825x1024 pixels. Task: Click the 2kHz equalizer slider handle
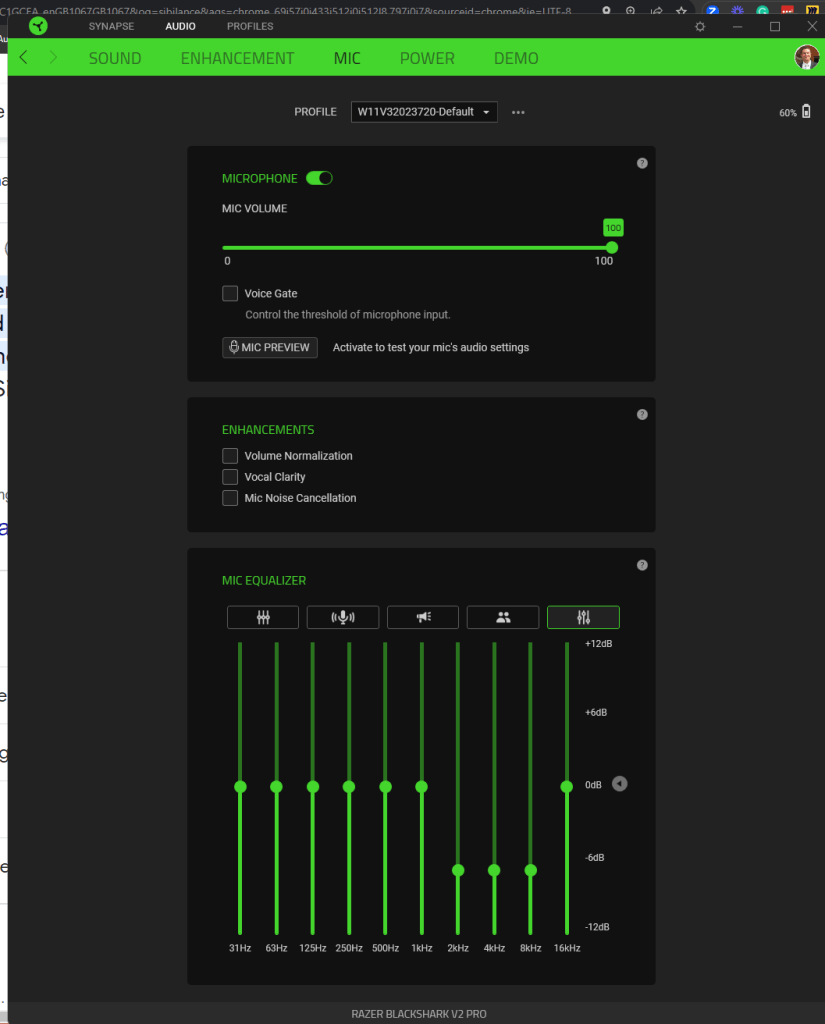click(x=458, y=870)
